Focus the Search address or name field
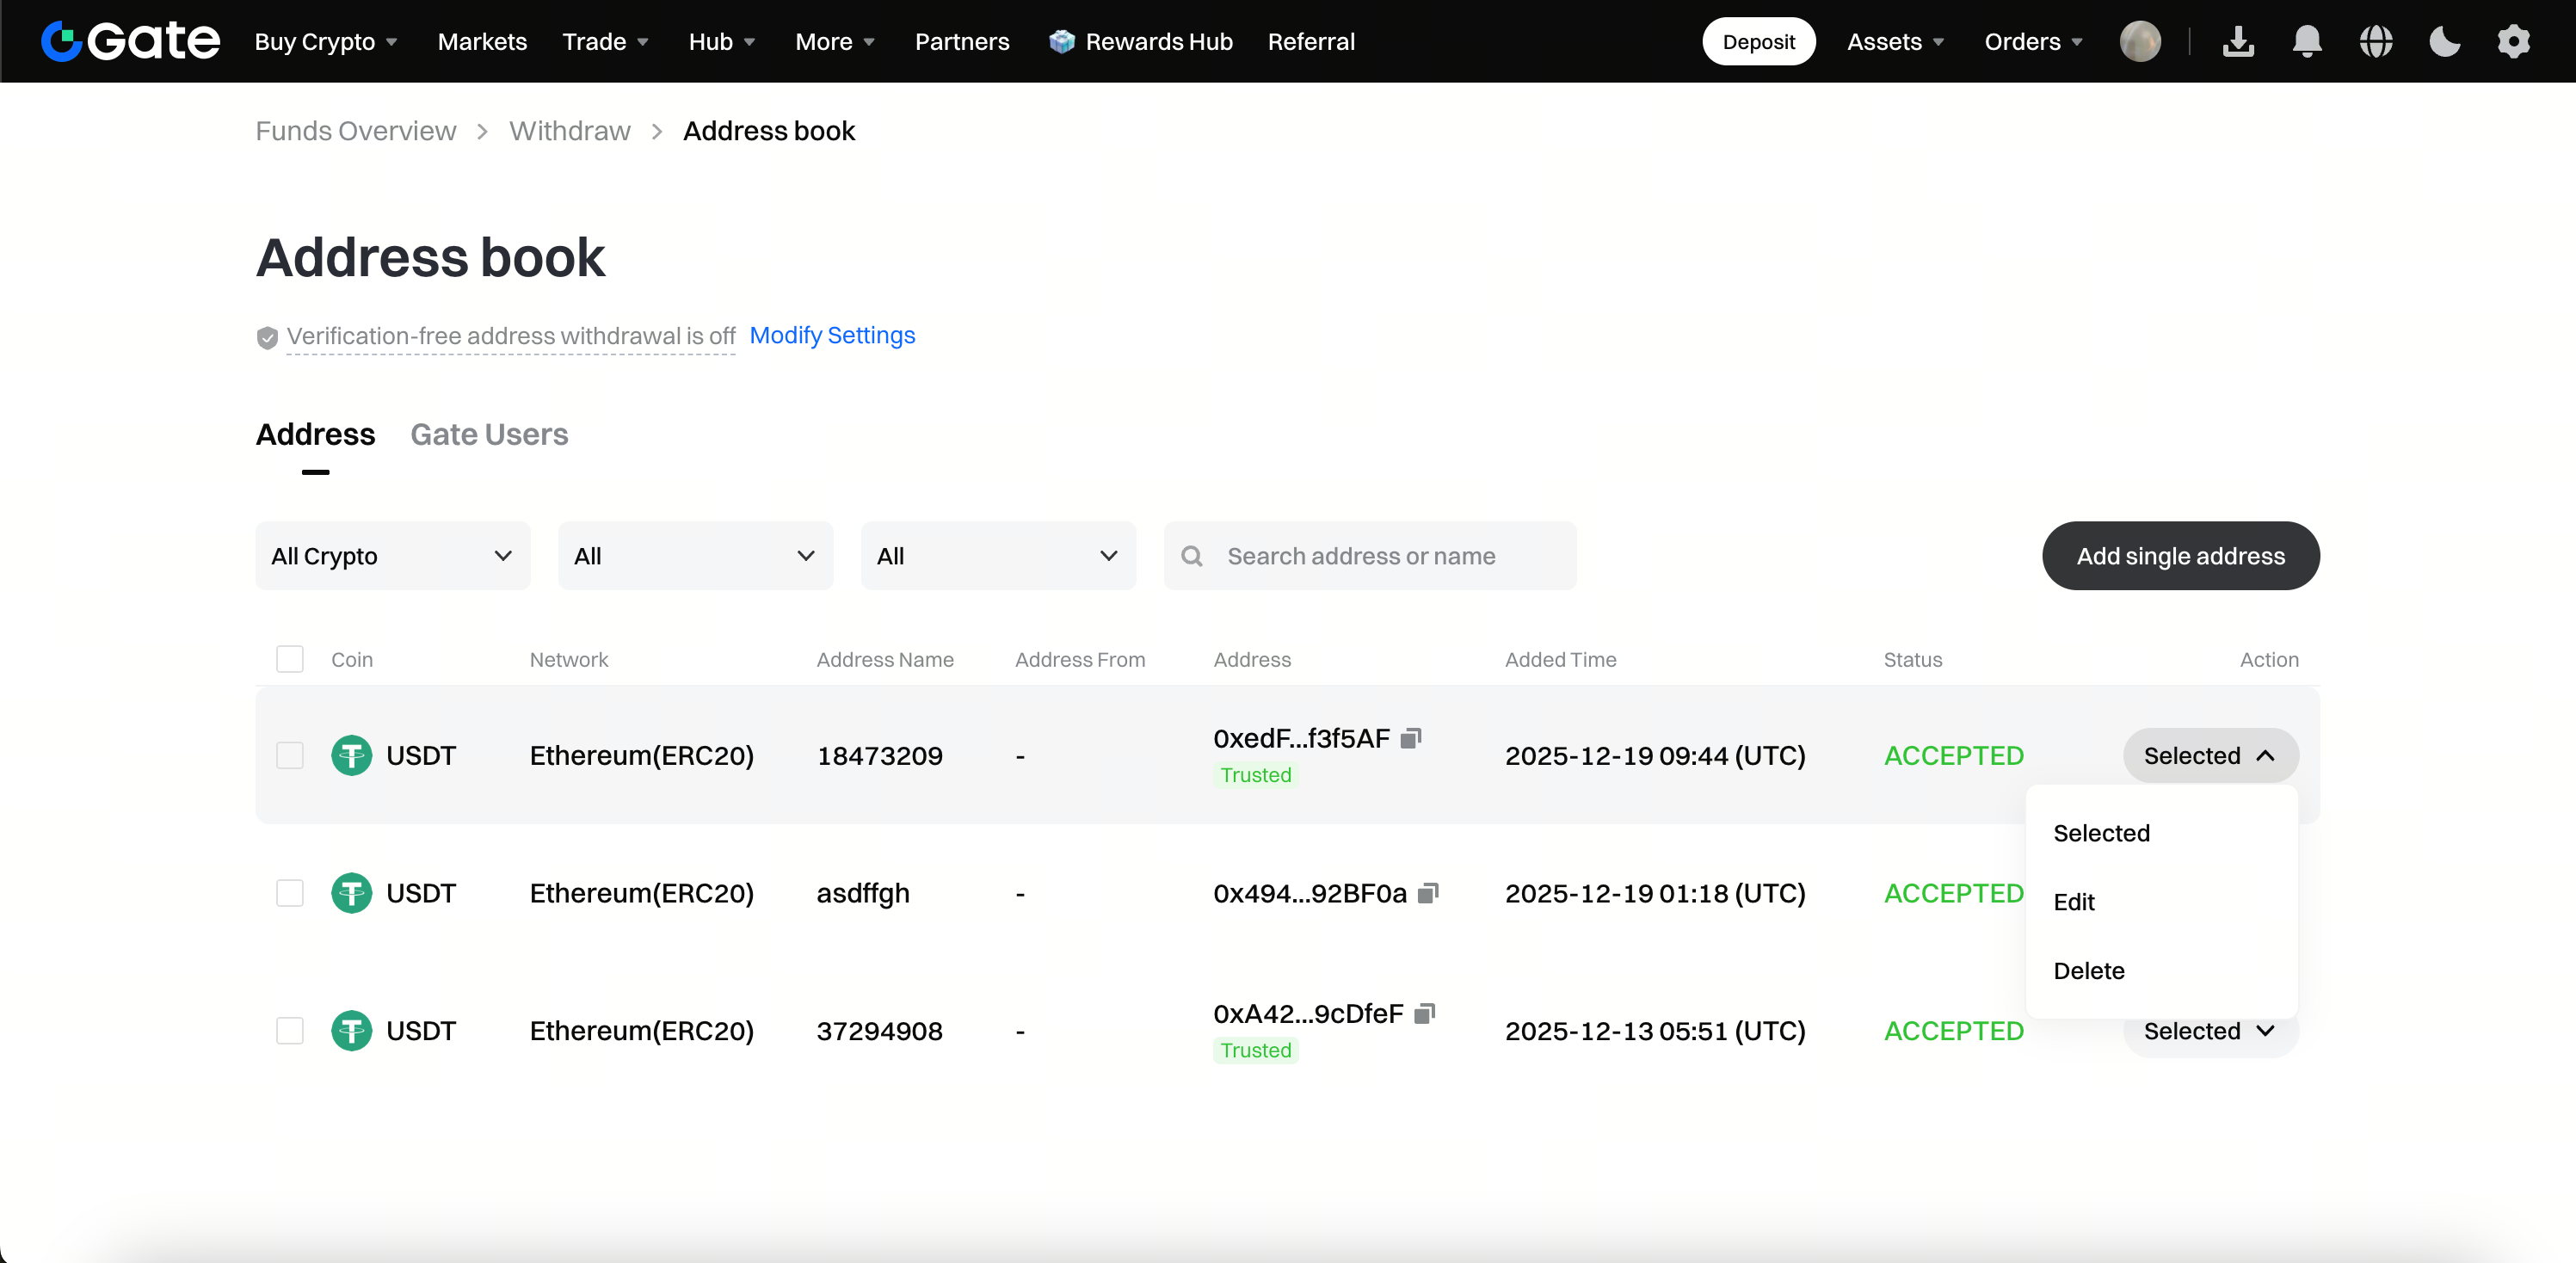Viewport: 2576px width, 1263px height. tap(1369, 555)
